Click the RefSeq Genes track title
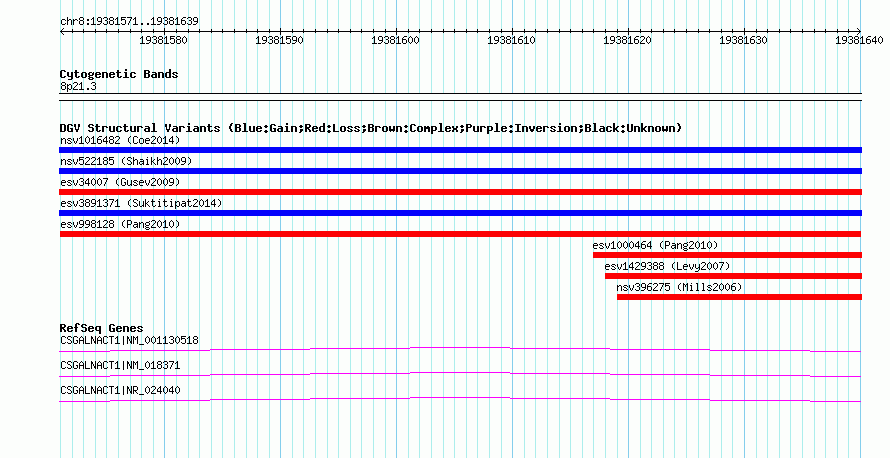Image resolution: width=890 pixels, height=458 pixels. (x=101, y=328)
